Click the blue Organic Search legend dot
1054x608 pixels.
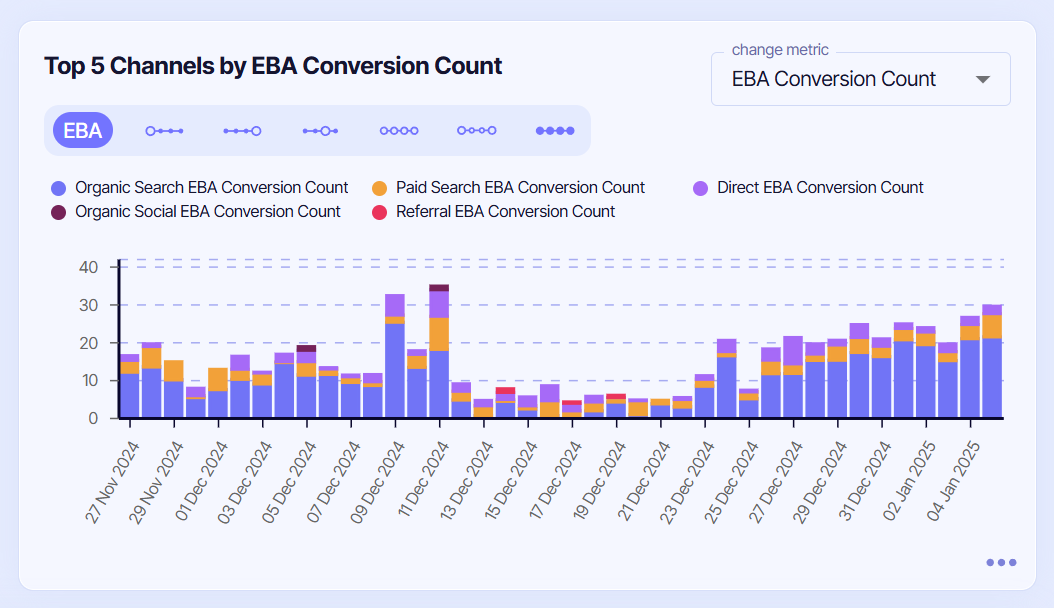point(58,188)
